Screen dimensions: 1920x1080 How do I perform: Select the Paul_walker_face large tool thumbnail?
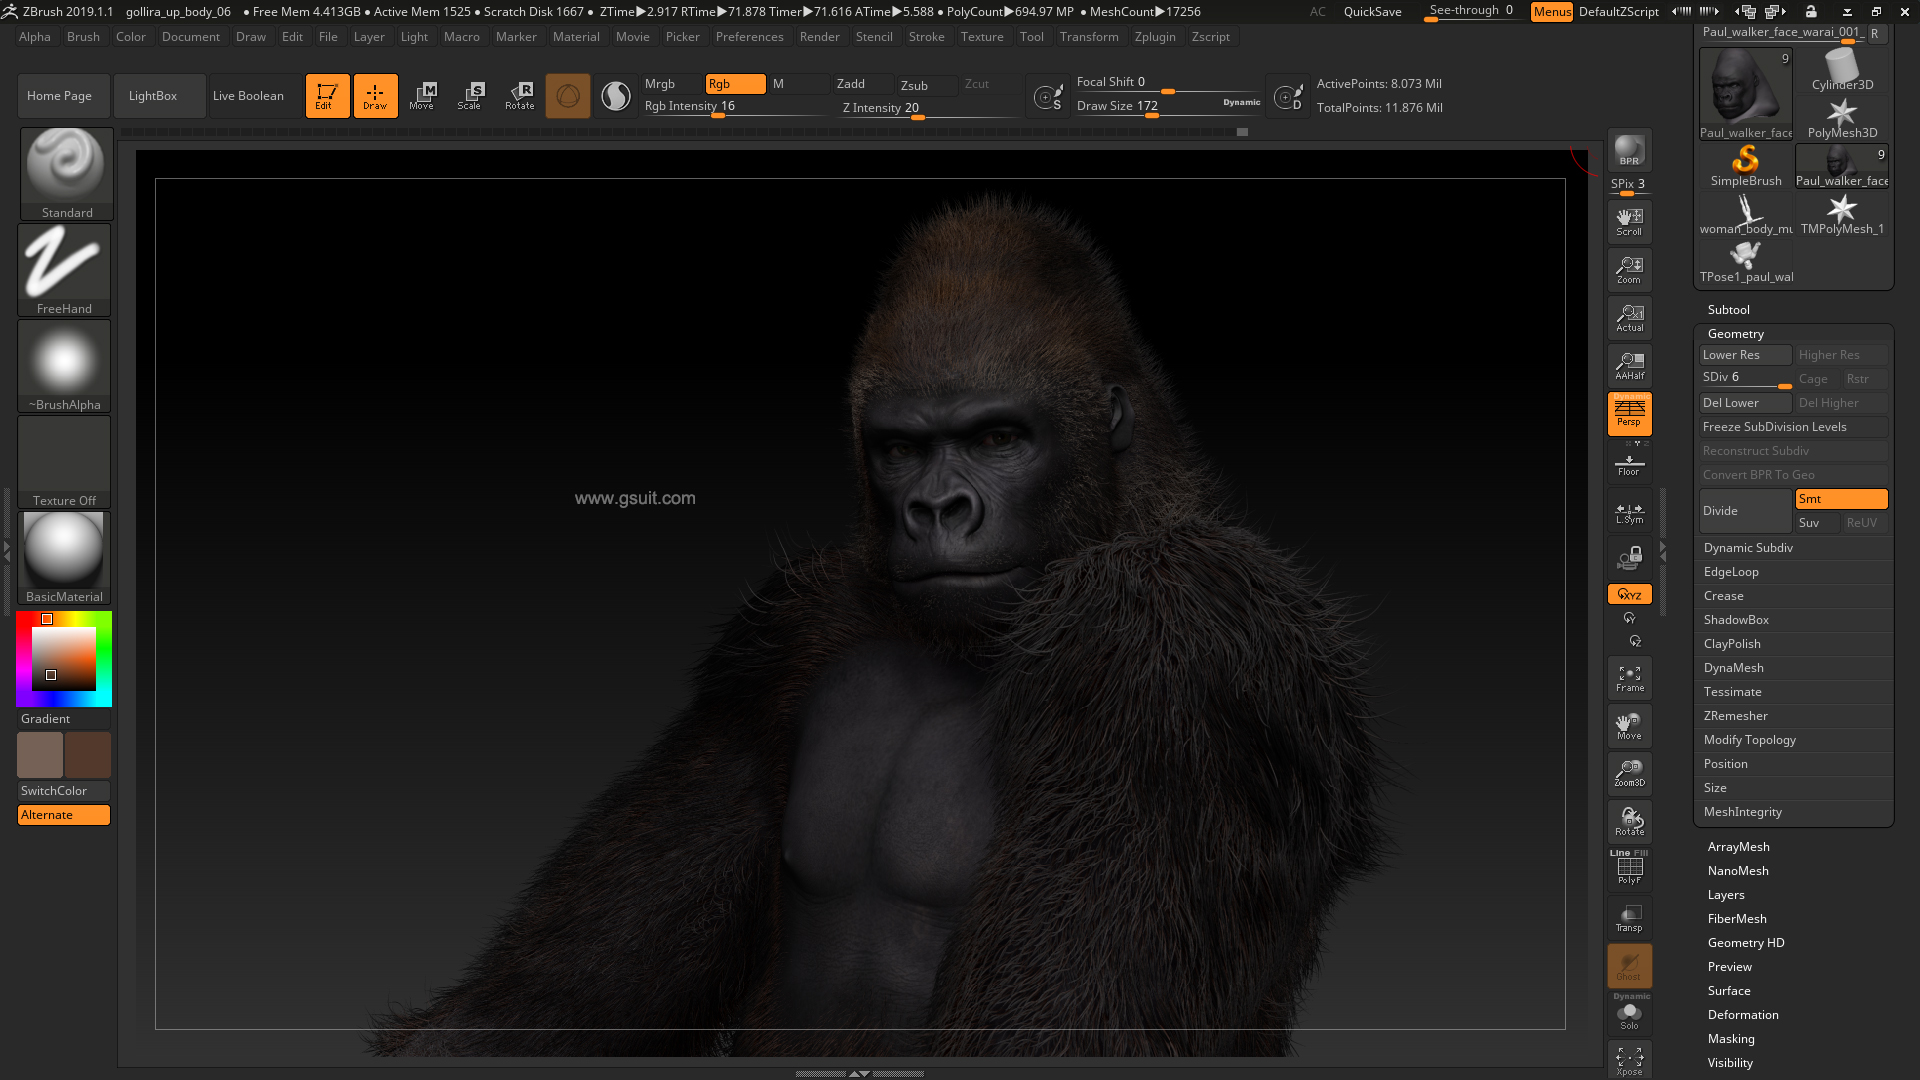pos(1745,94)
